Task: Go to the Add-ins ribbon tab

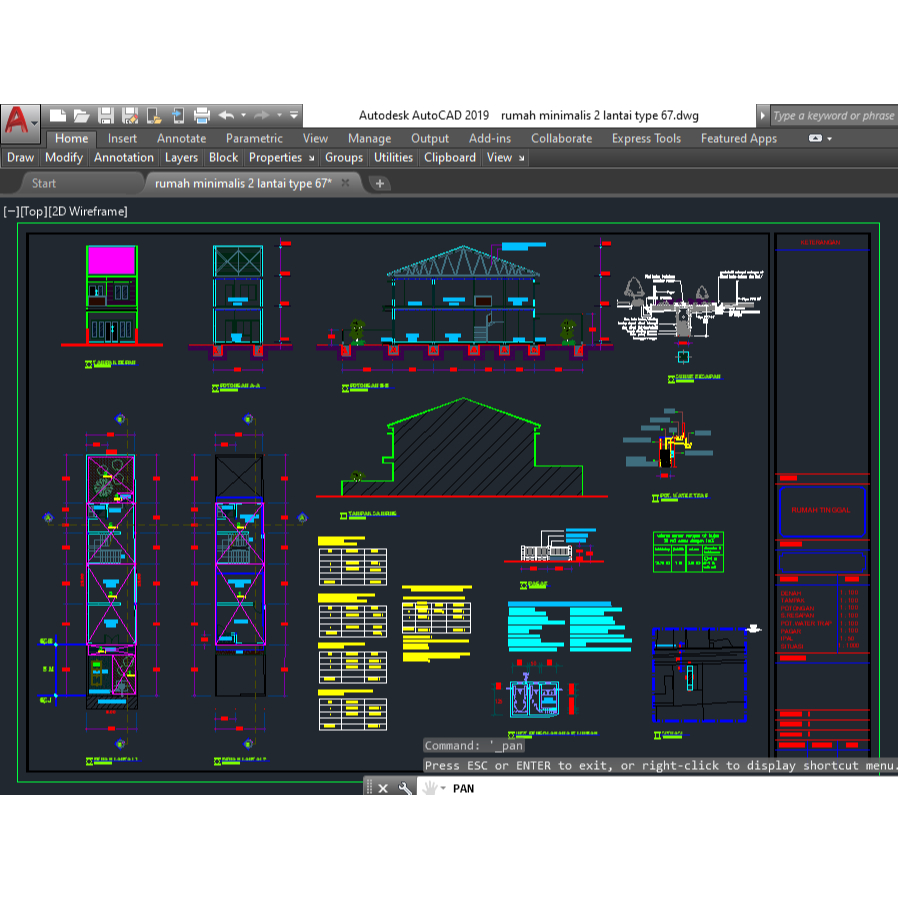Action: pyautogui.click(x=490, y=139)
